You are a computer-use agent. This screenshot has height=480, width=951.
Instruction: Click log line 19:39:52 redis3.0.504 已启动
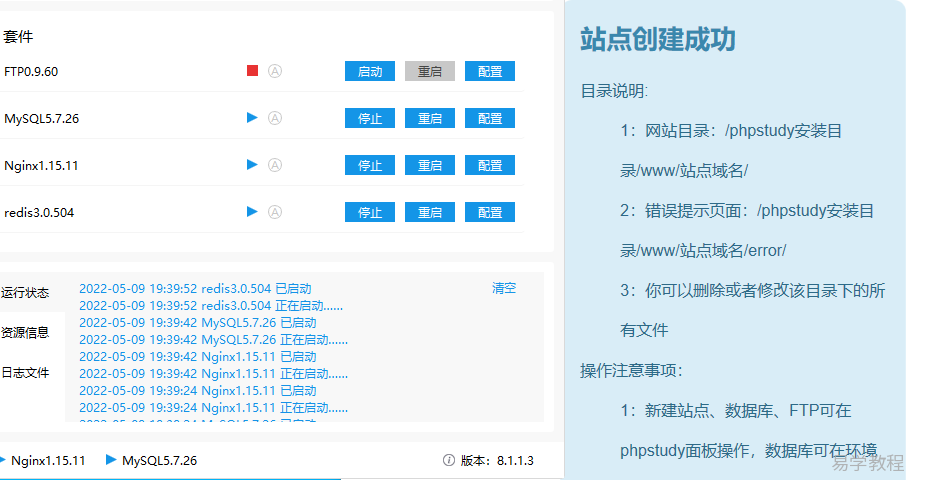click(x=195, y=288)
